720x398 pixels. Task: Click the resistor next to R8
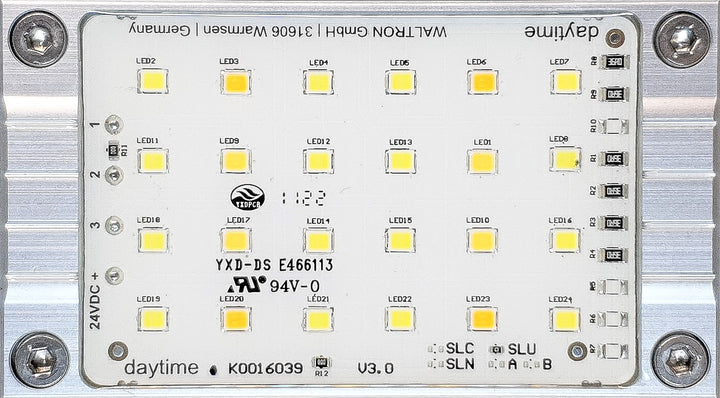pos(614,62)
